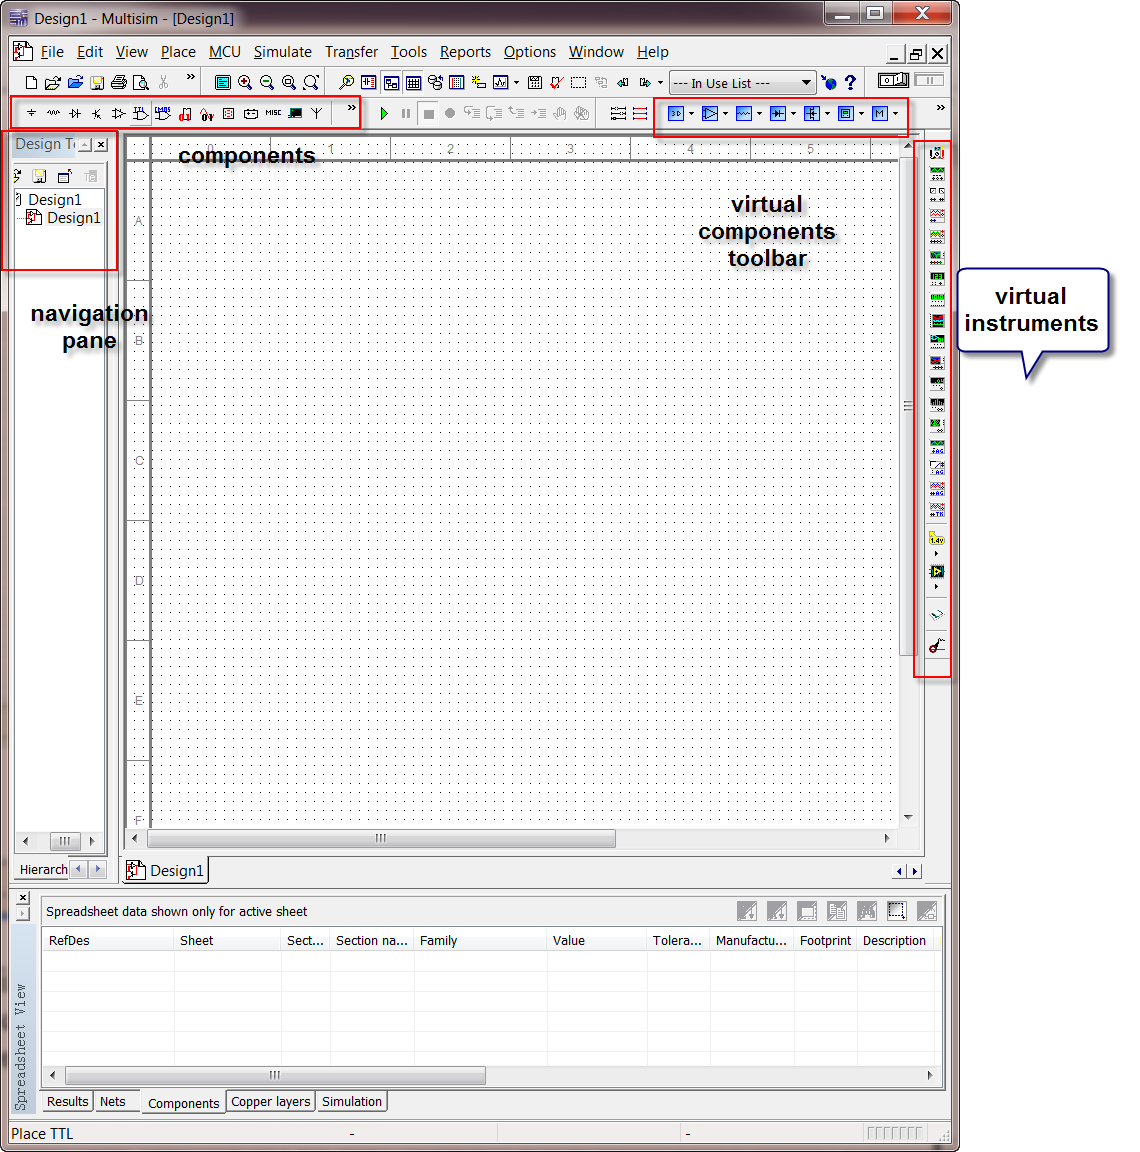This screenshot has width=1140, height=1152.
Task: Run the Electrical Rules Check icon
Action: coord(557,82)
